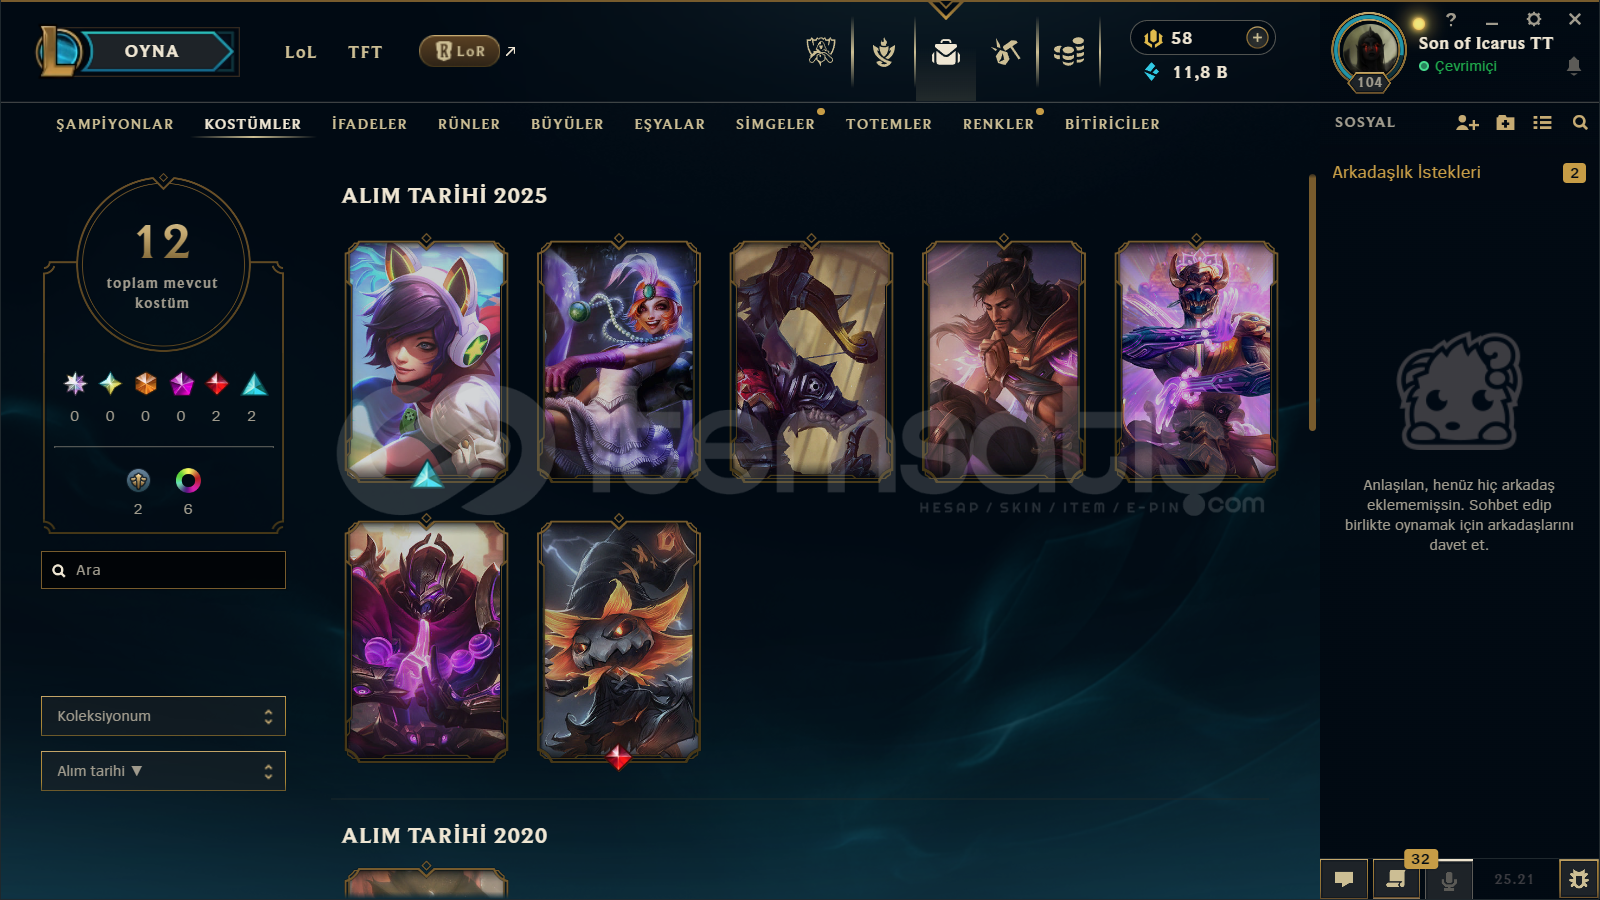Open the Collection backpack icon

[x=945, y=51]
